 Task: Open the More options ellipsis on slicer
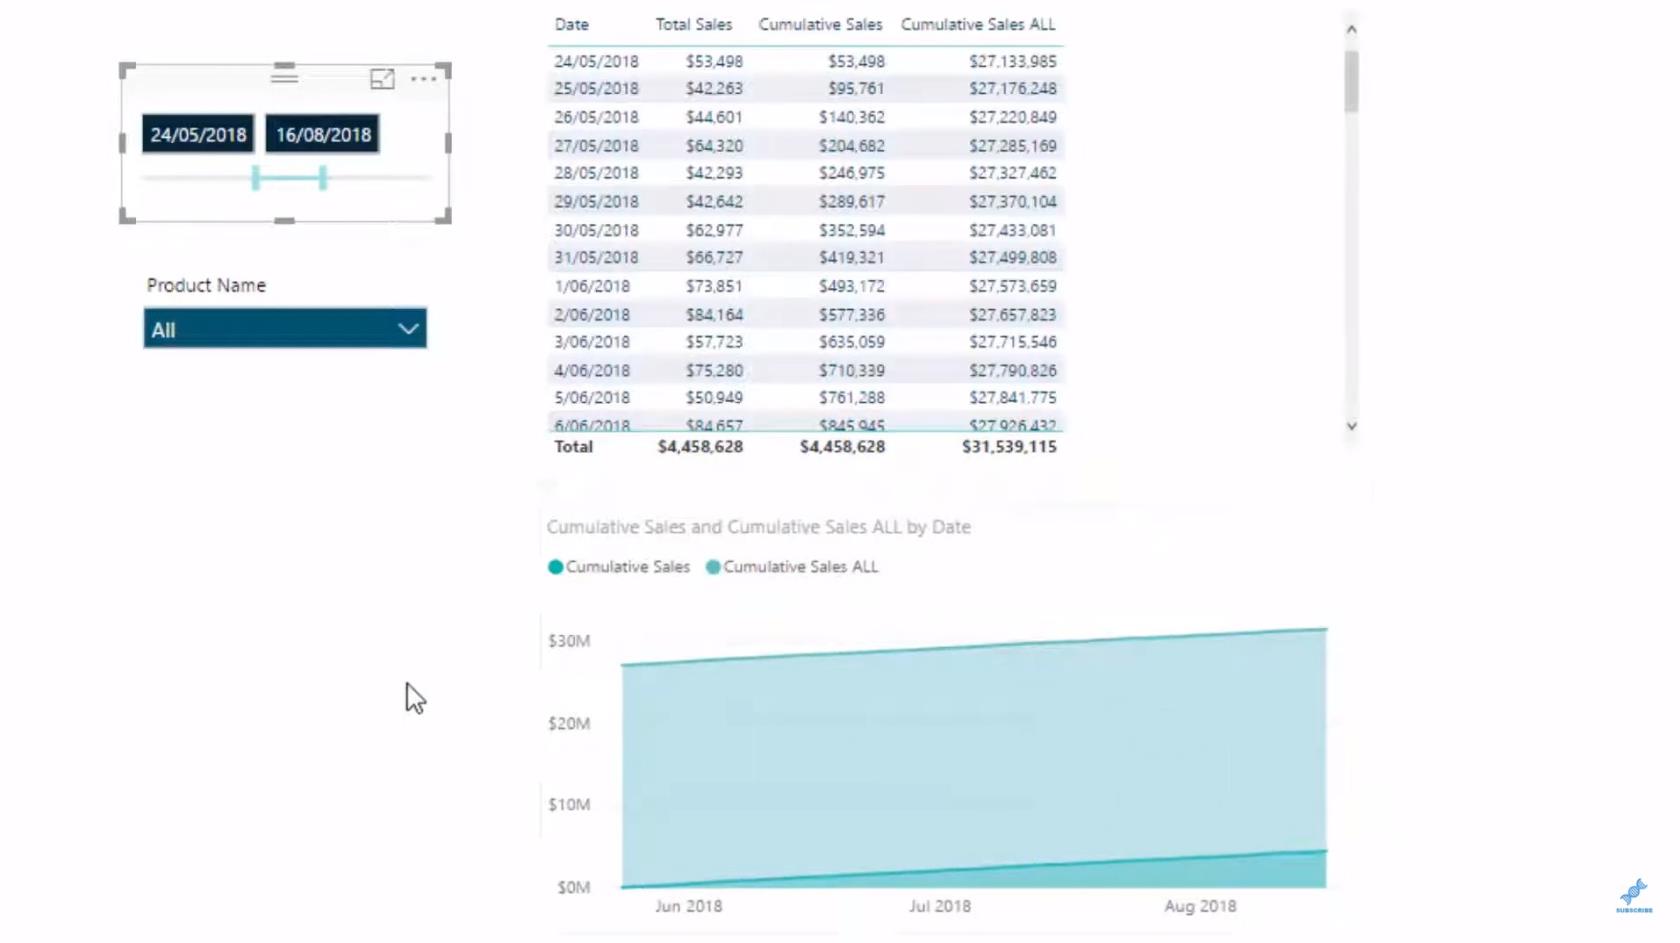point(424,79)
